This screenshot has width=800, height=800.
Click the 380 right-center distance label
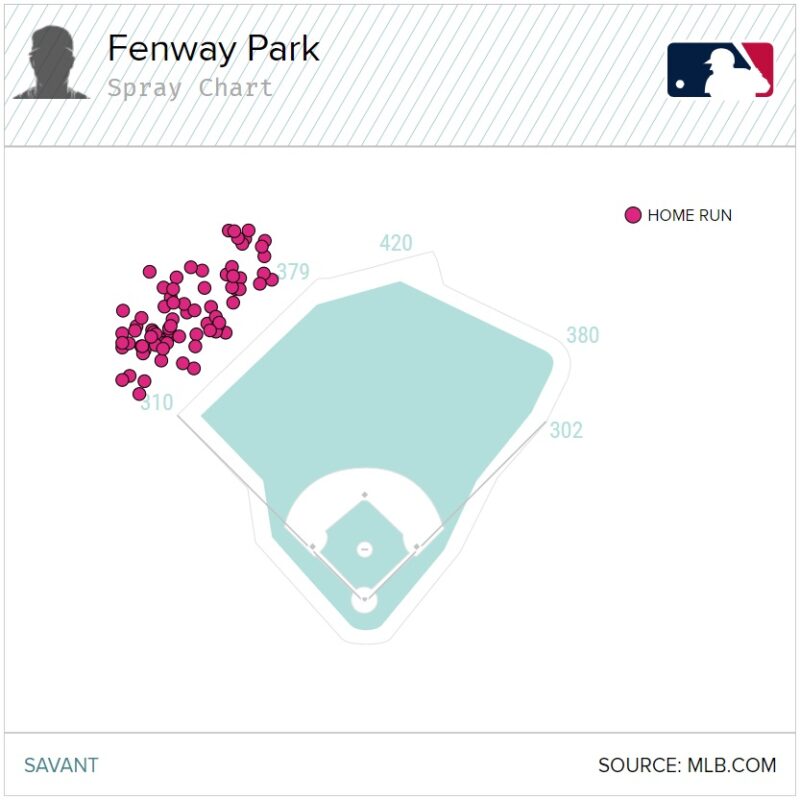pyautogui.click(x=583, y=335)
